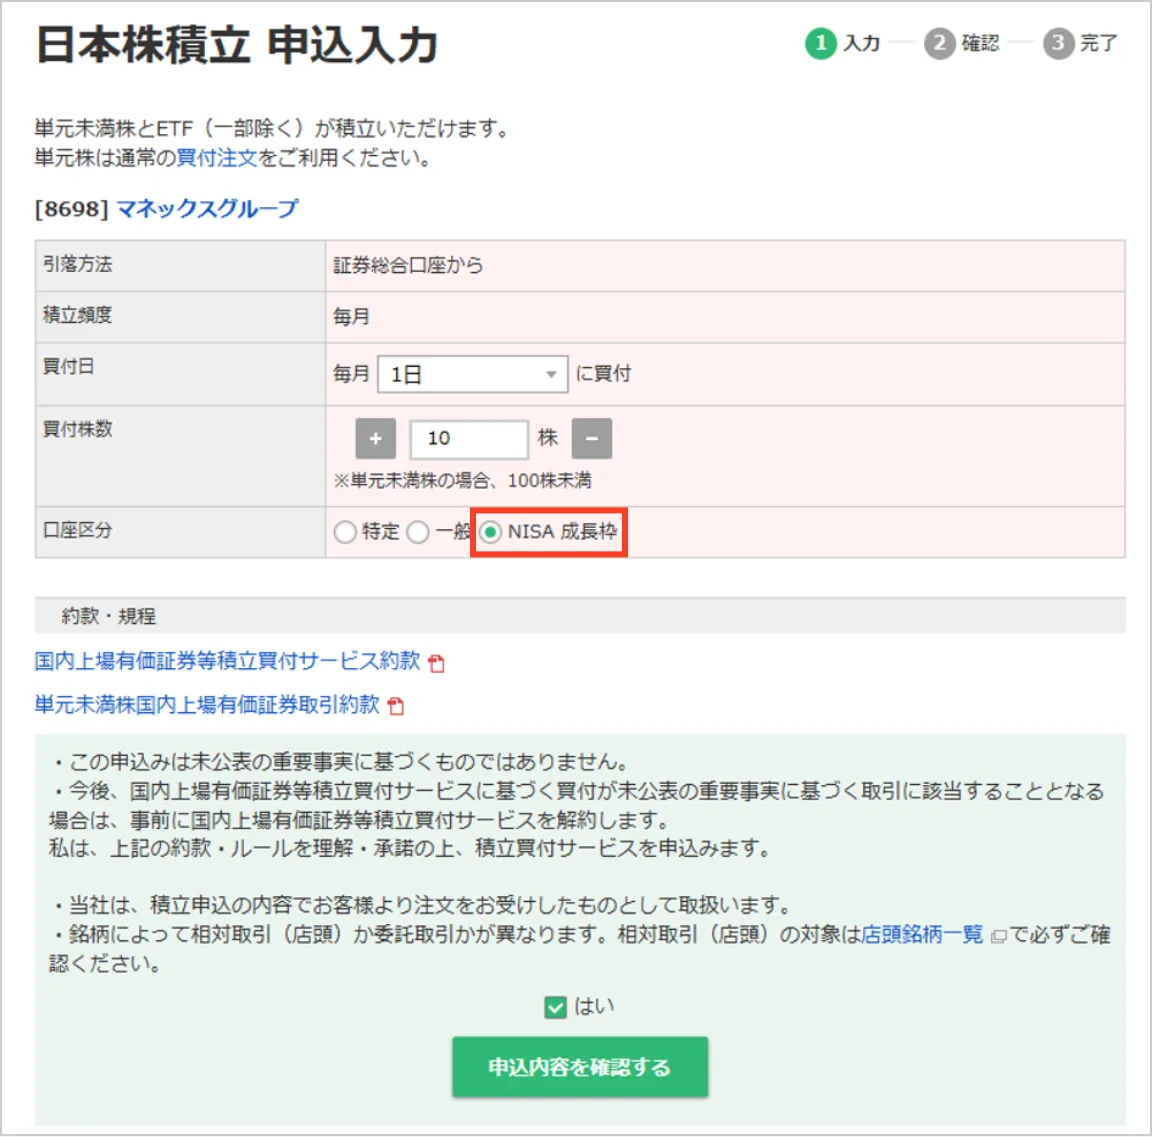Open the 店頭銘柄一覧 link

[921, 935]
